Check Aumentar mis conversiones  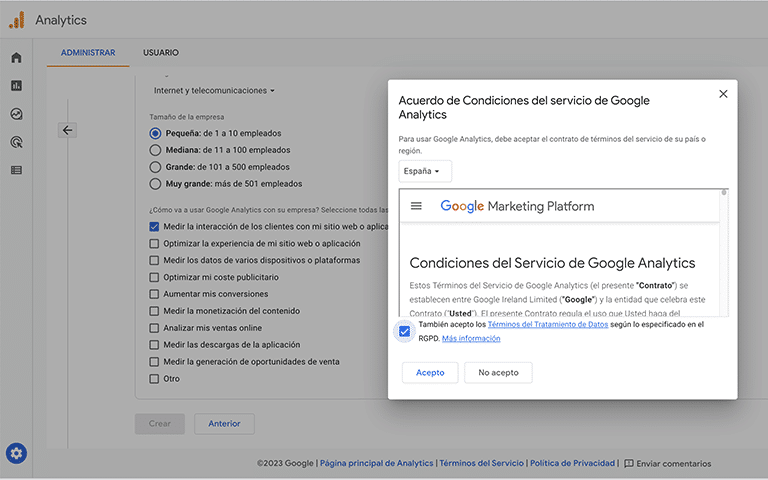[x=154, y=294]
